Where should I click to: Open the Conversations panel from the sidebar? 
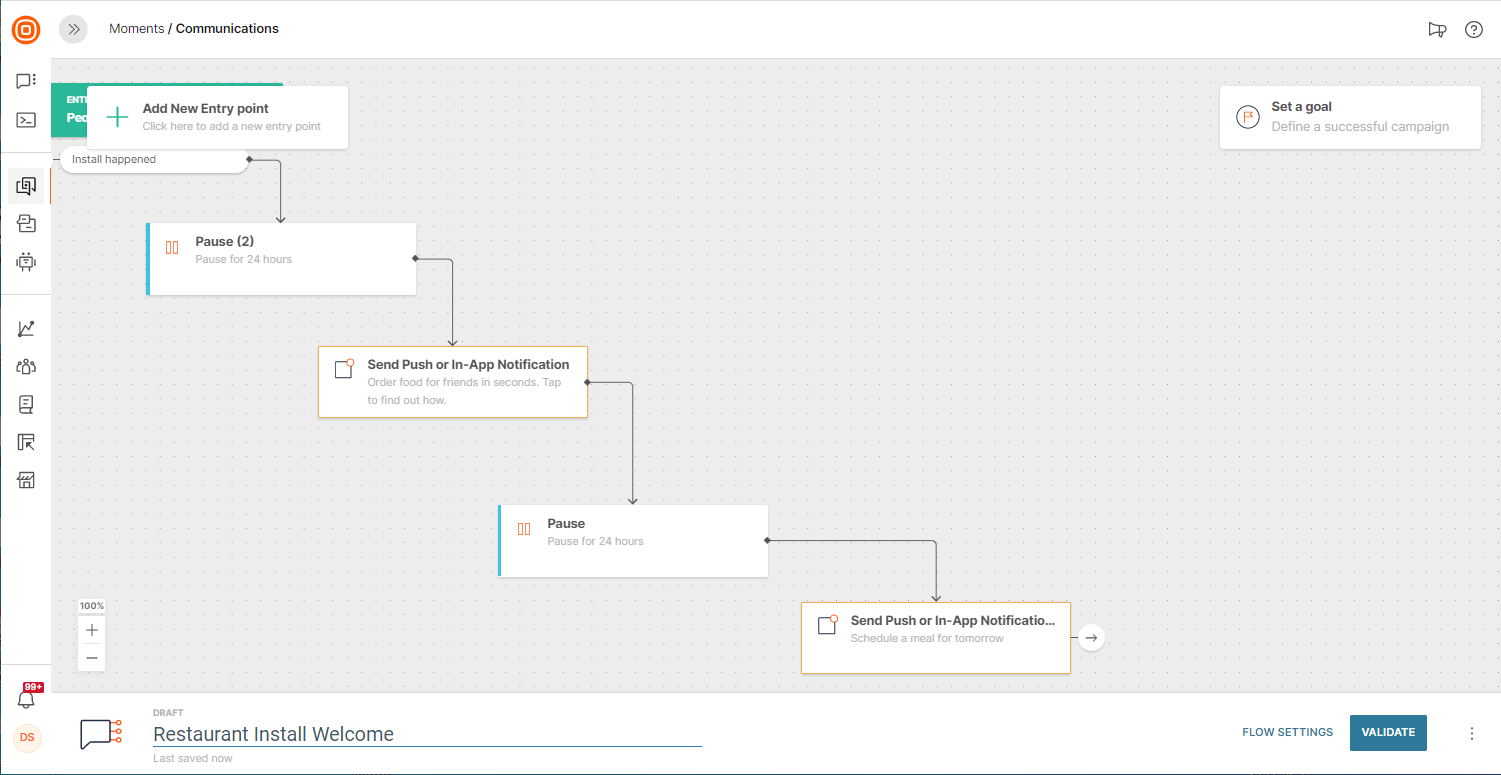[25, 80]
